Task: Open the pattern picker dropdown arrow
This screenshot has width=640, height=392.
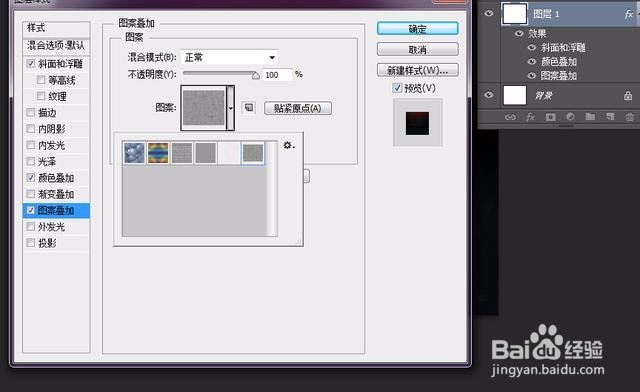Action: point(231,108)
